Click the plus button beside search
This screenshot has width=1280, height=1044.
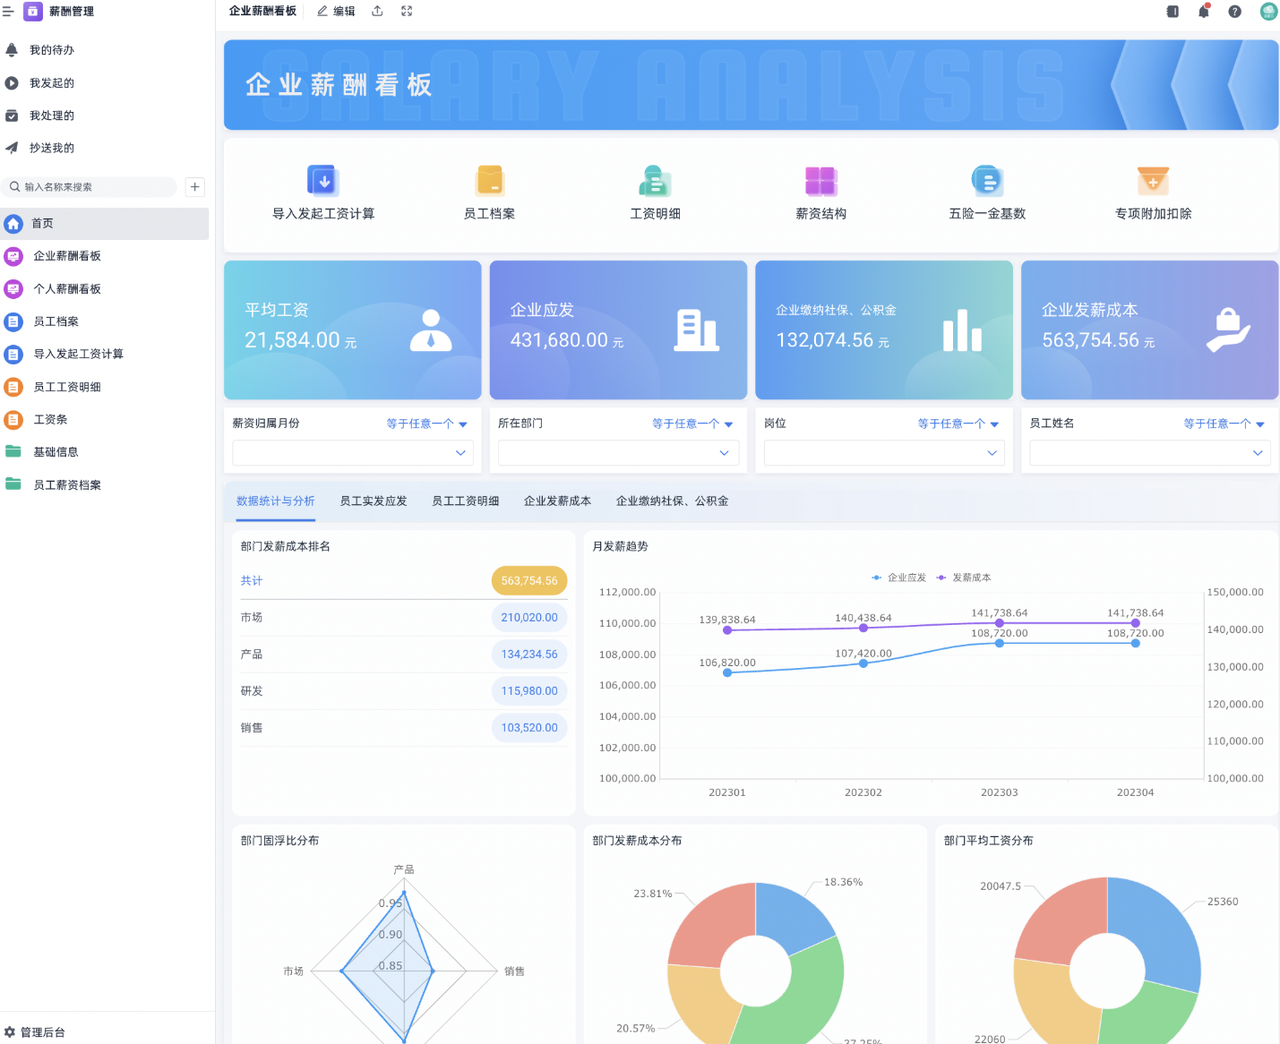point(195,187)
